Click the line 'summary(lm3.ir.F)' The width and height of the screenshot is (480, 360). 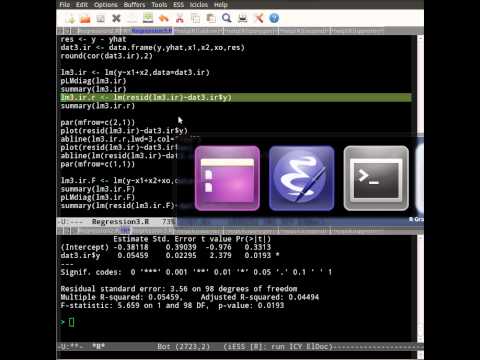click(x=98, y=189)
